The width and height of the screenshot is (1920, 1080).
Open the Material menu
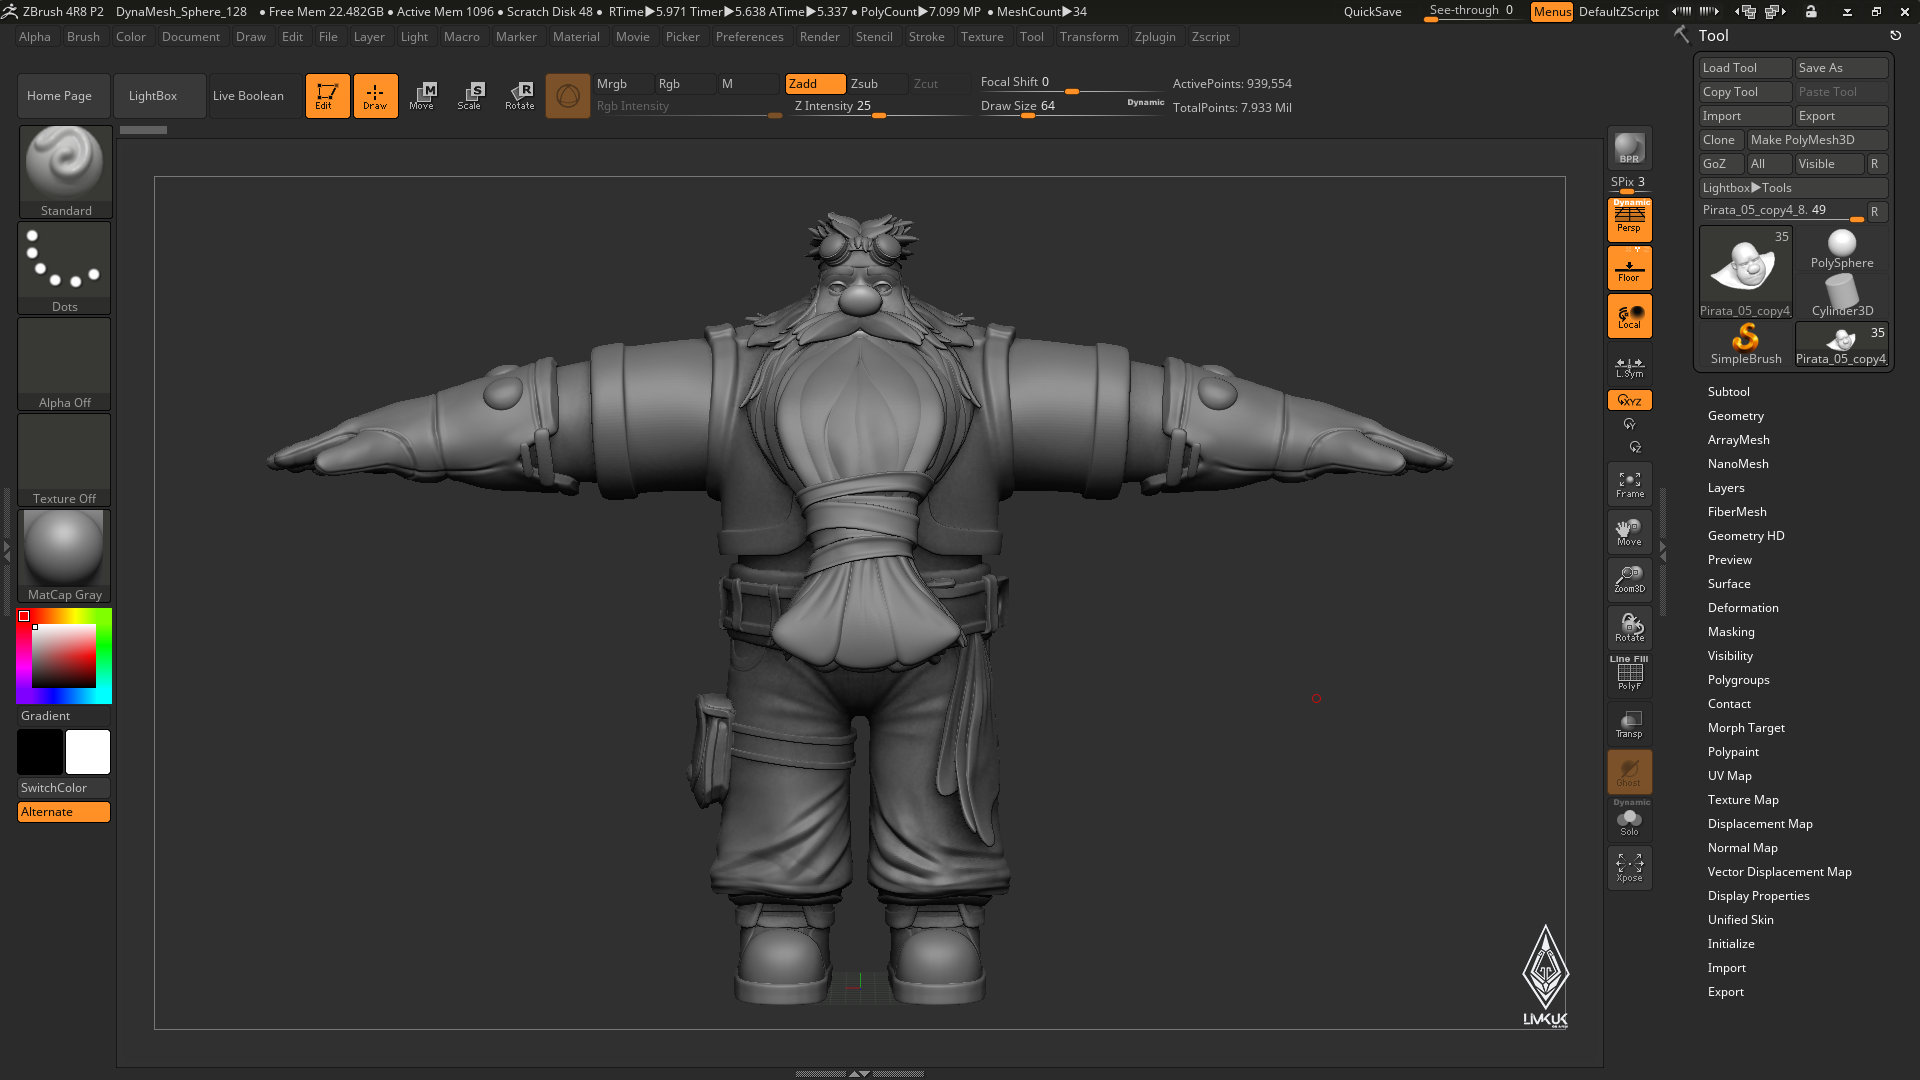(576, 37)
